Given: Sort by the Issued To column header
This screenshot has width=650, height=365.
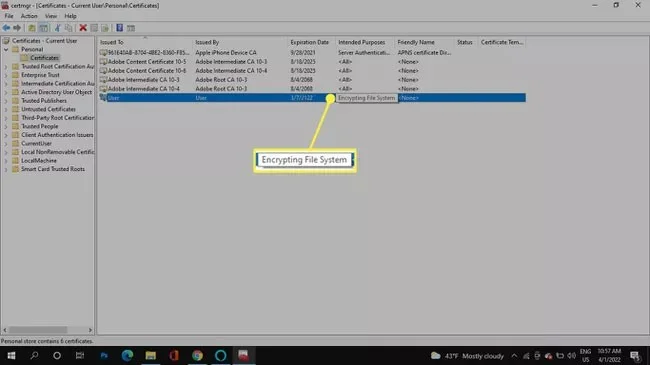Looking at the screenshot, I should [x=145, y=42].
